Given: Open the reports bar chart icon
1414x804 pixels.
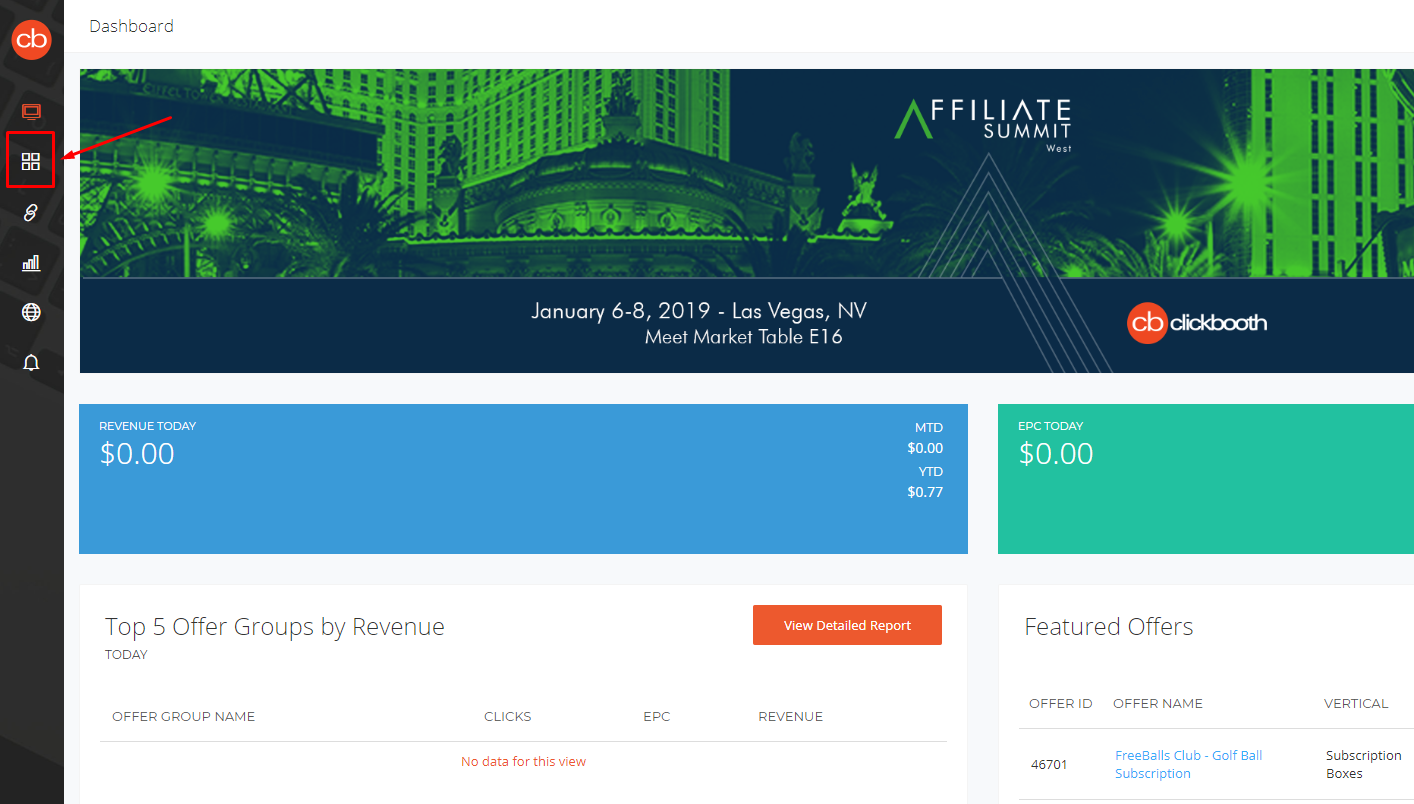Looking at the screenshot, I should tap(31, 262).
